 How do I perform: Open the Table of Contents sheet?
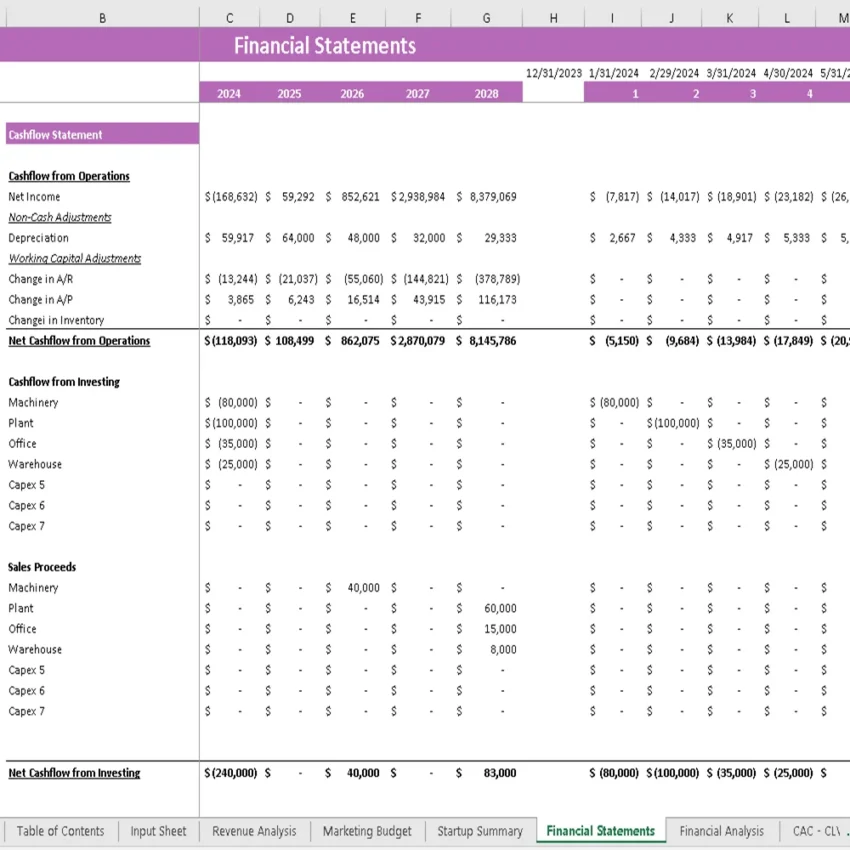[60, 831]
